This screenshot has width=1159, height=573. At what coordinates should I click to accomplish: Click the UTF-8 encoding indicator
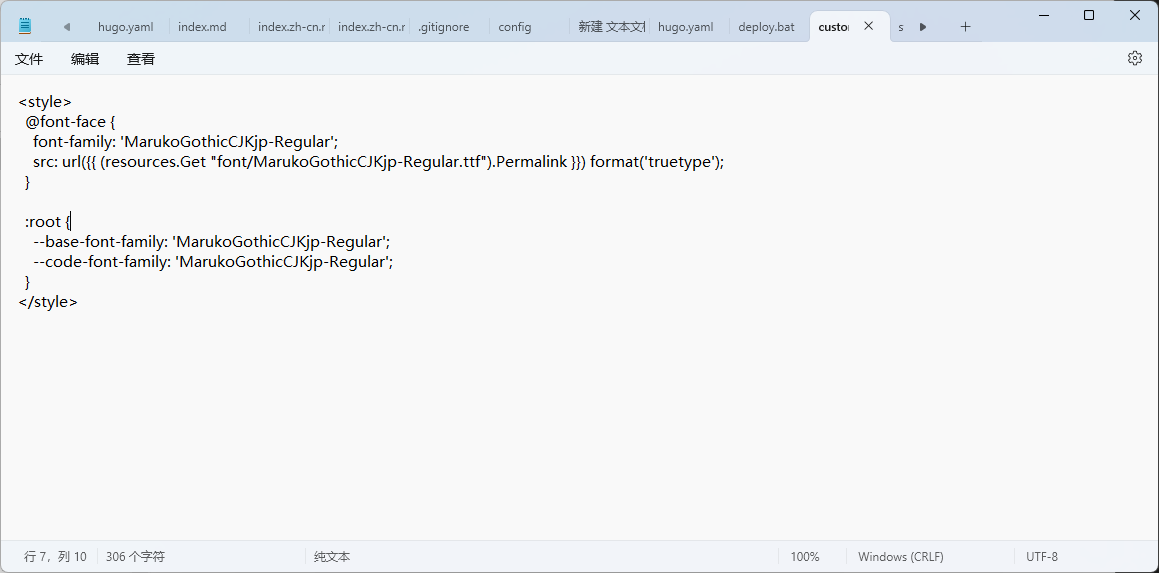[1041, 557]
